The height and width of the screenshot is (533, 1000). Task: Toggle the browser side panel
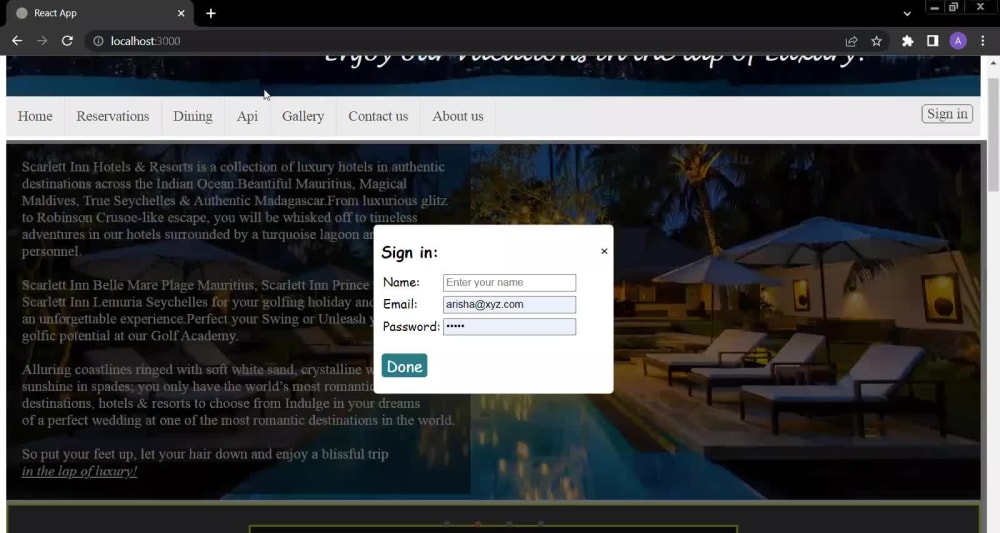[x=932, y=41]
